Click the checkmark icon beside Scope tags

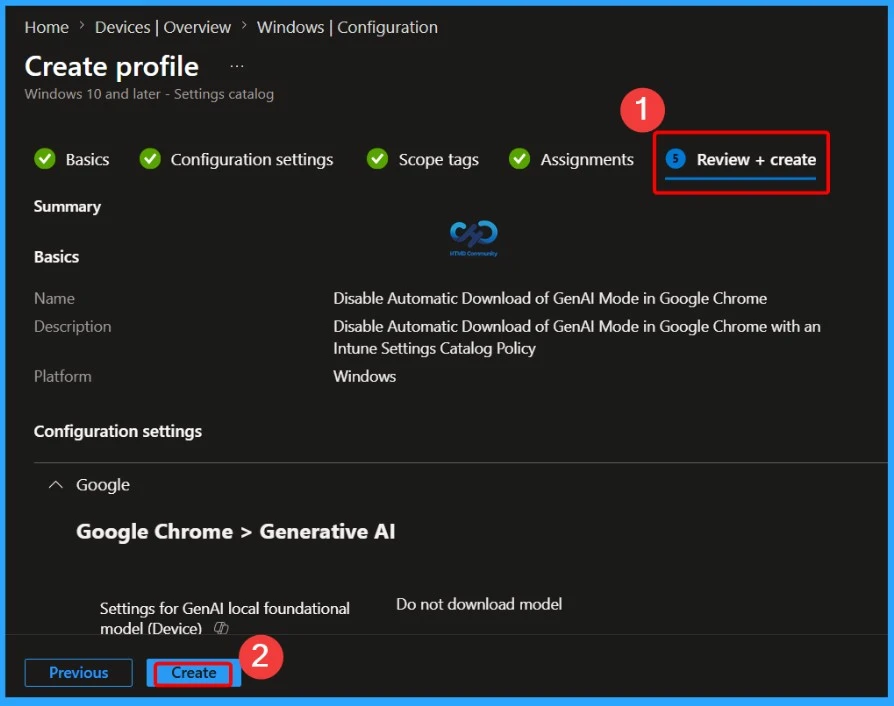pyautogui.click(x=377, y=159)
